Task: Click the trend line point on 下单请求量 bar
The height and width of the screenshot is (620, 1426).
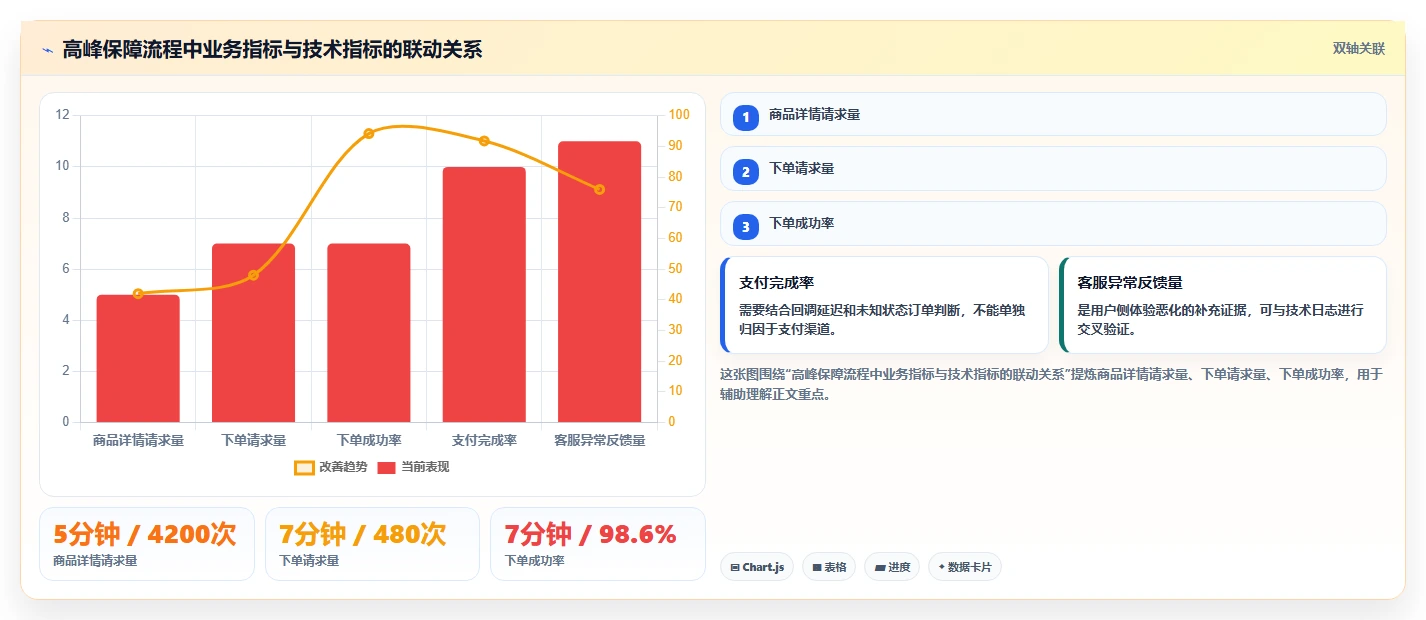Action: click(x=253, y=275)
